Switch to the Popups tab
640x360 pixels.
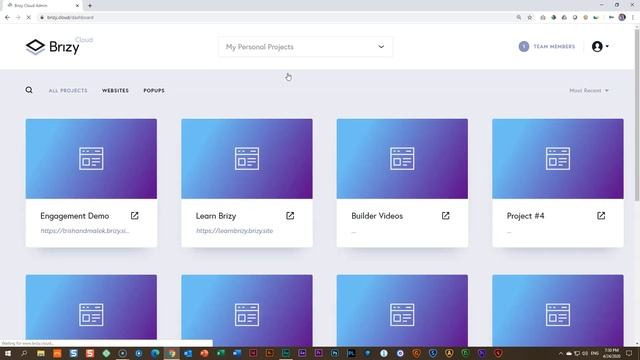pyautogui.click(x=154, y=90)
